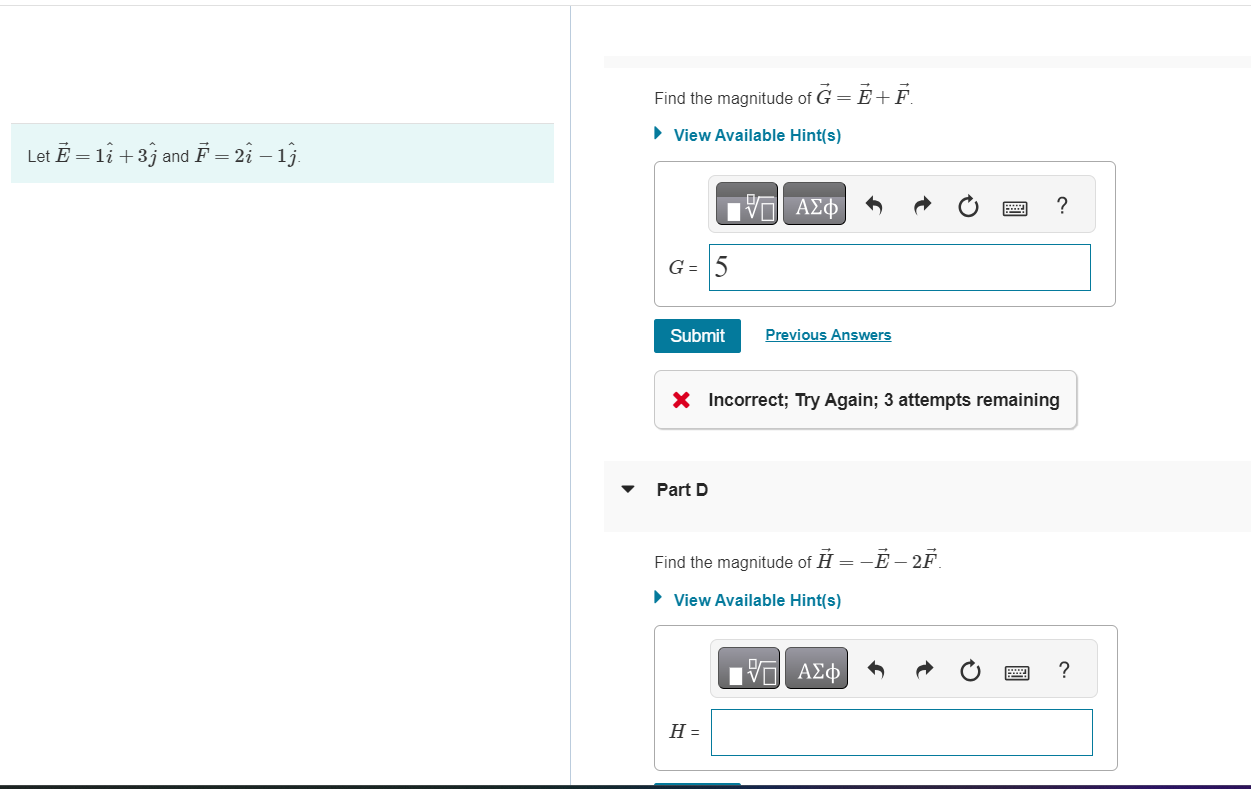
Task: Open the keyboard shortcuts icon in Part C toolbar
Action: pyautogui.click(x=1014, y=207)
